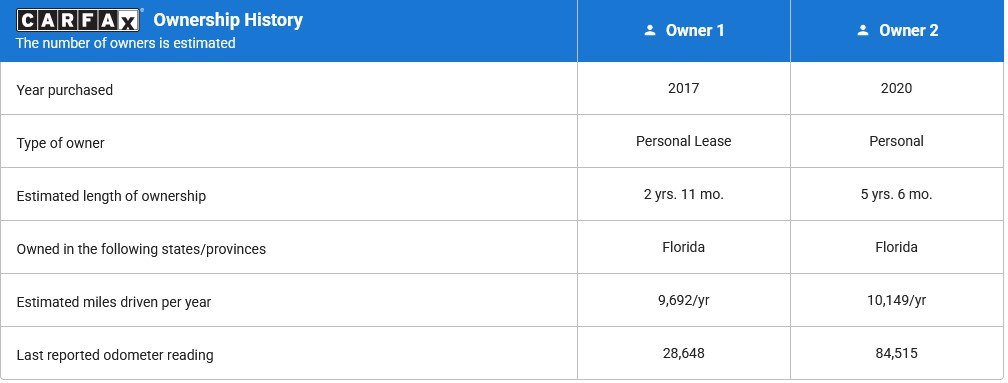The width and height of the screenshot is (1008, 383).
Task: Click the CARFAX logo
Action: point(78,20)
